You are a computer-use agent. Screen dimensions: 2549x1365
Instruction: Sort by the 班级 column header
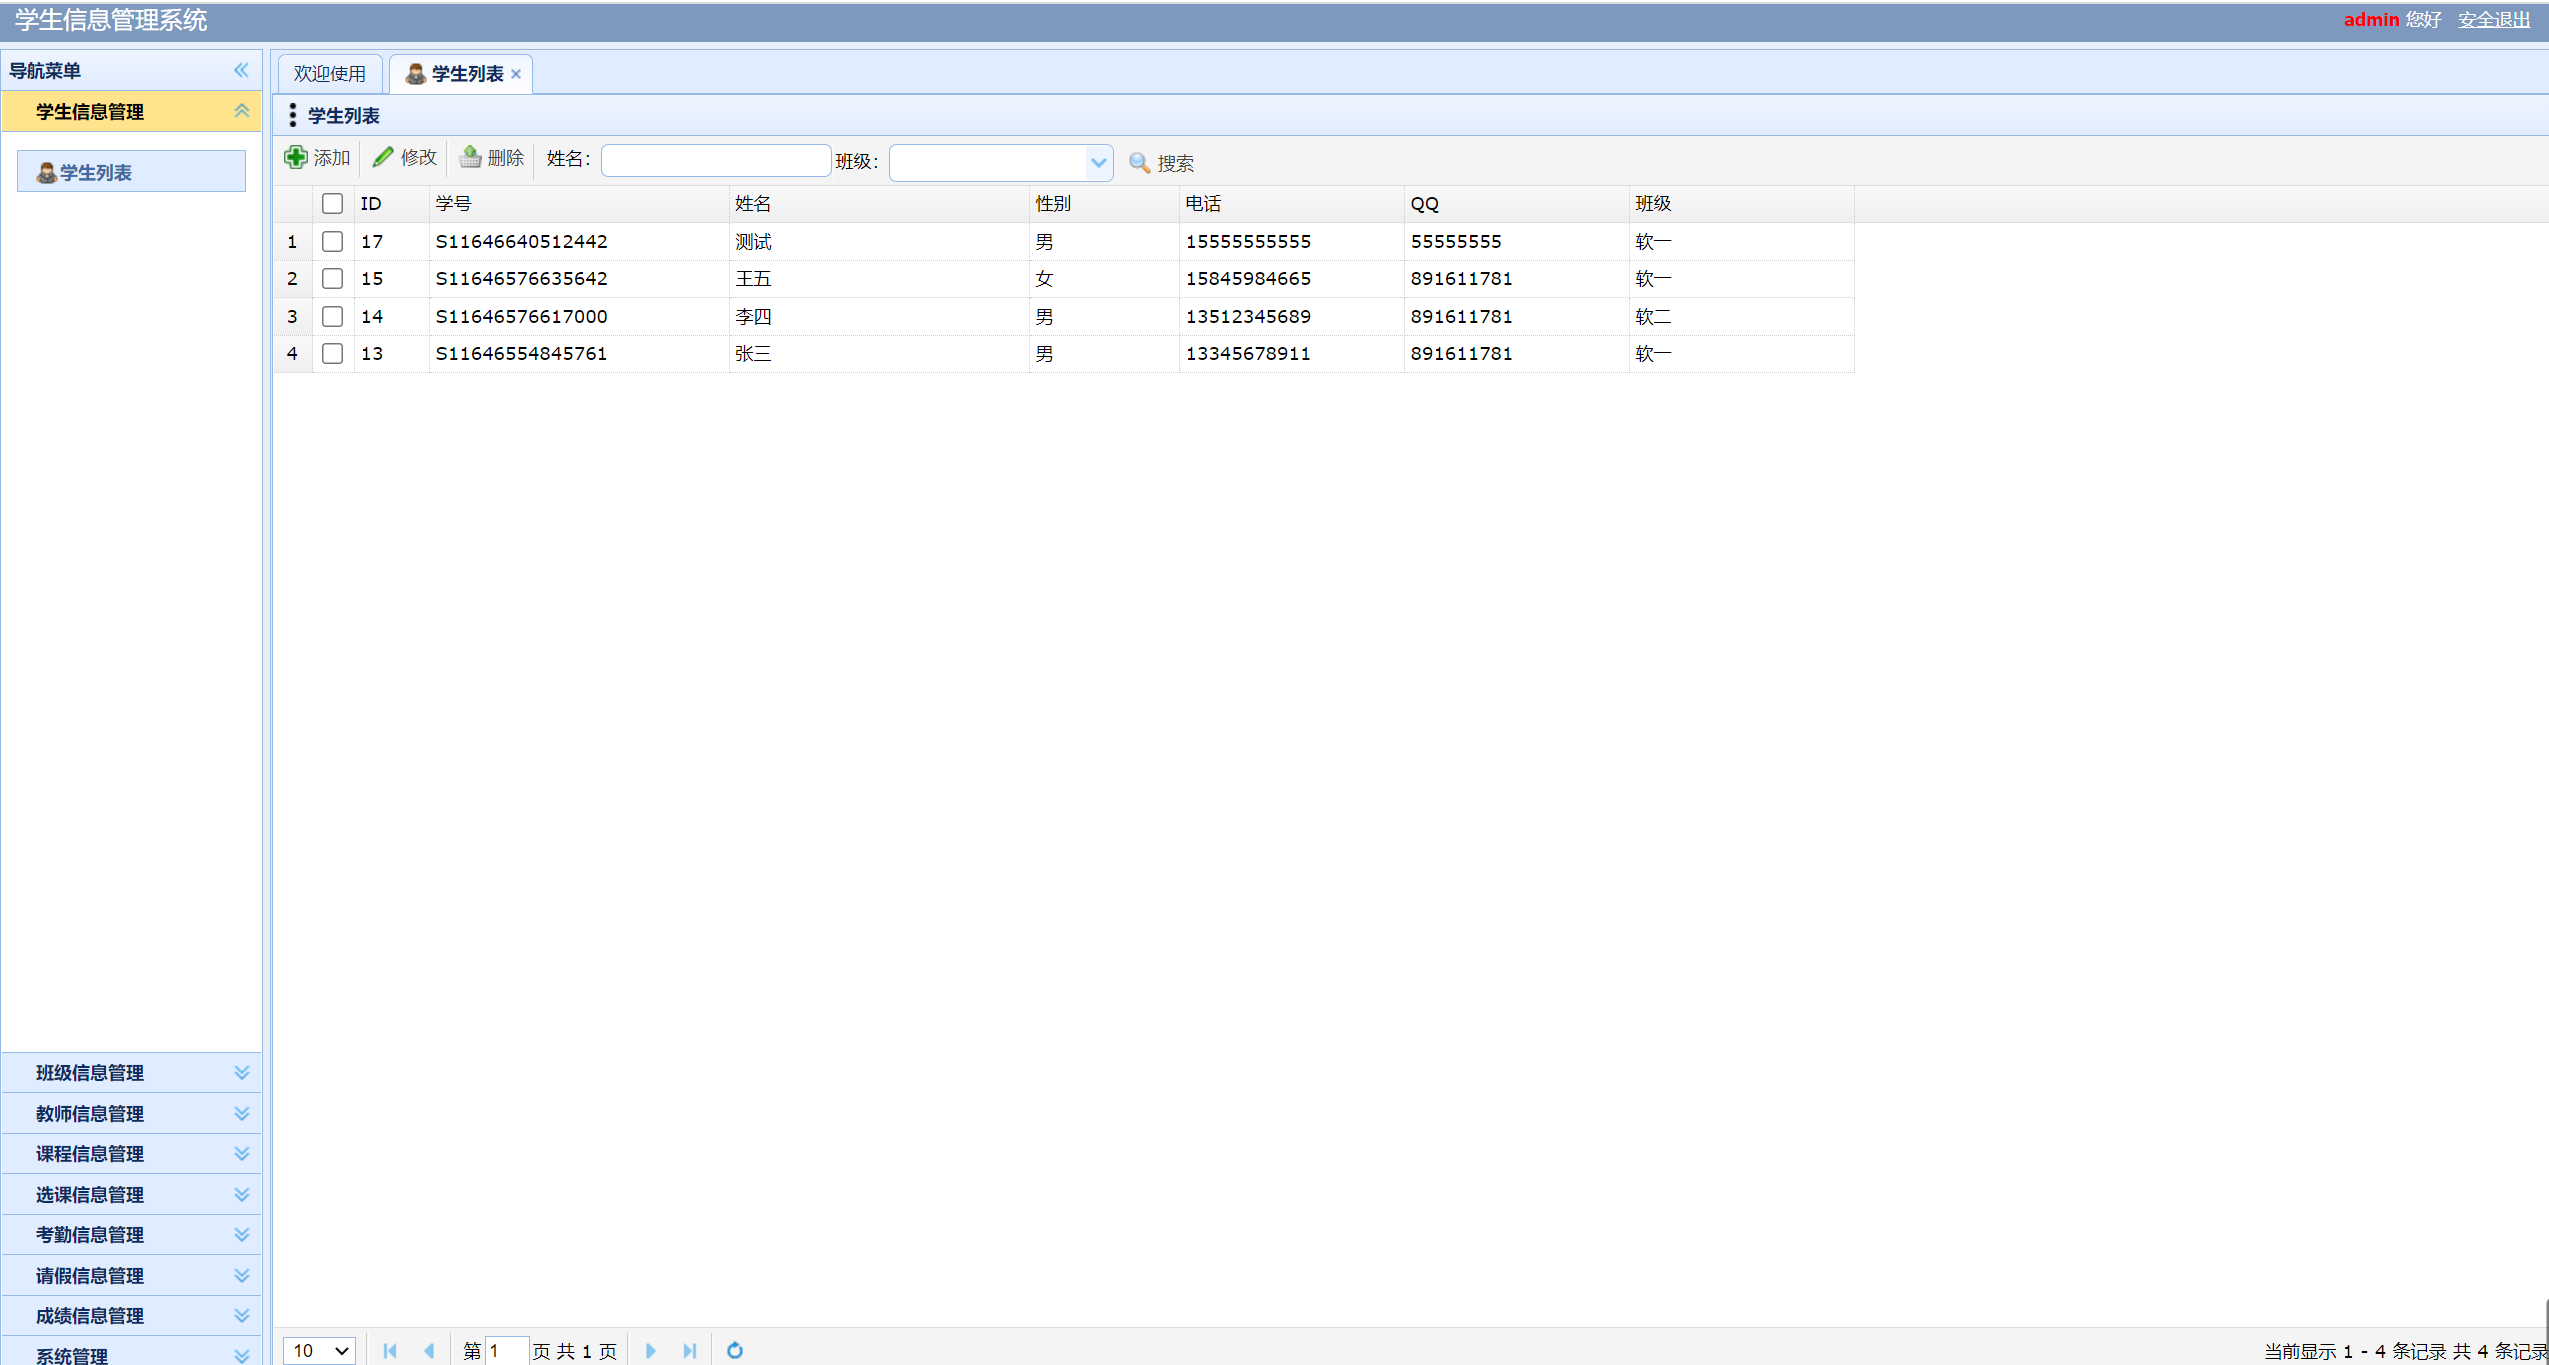(x=1742, y=204)
